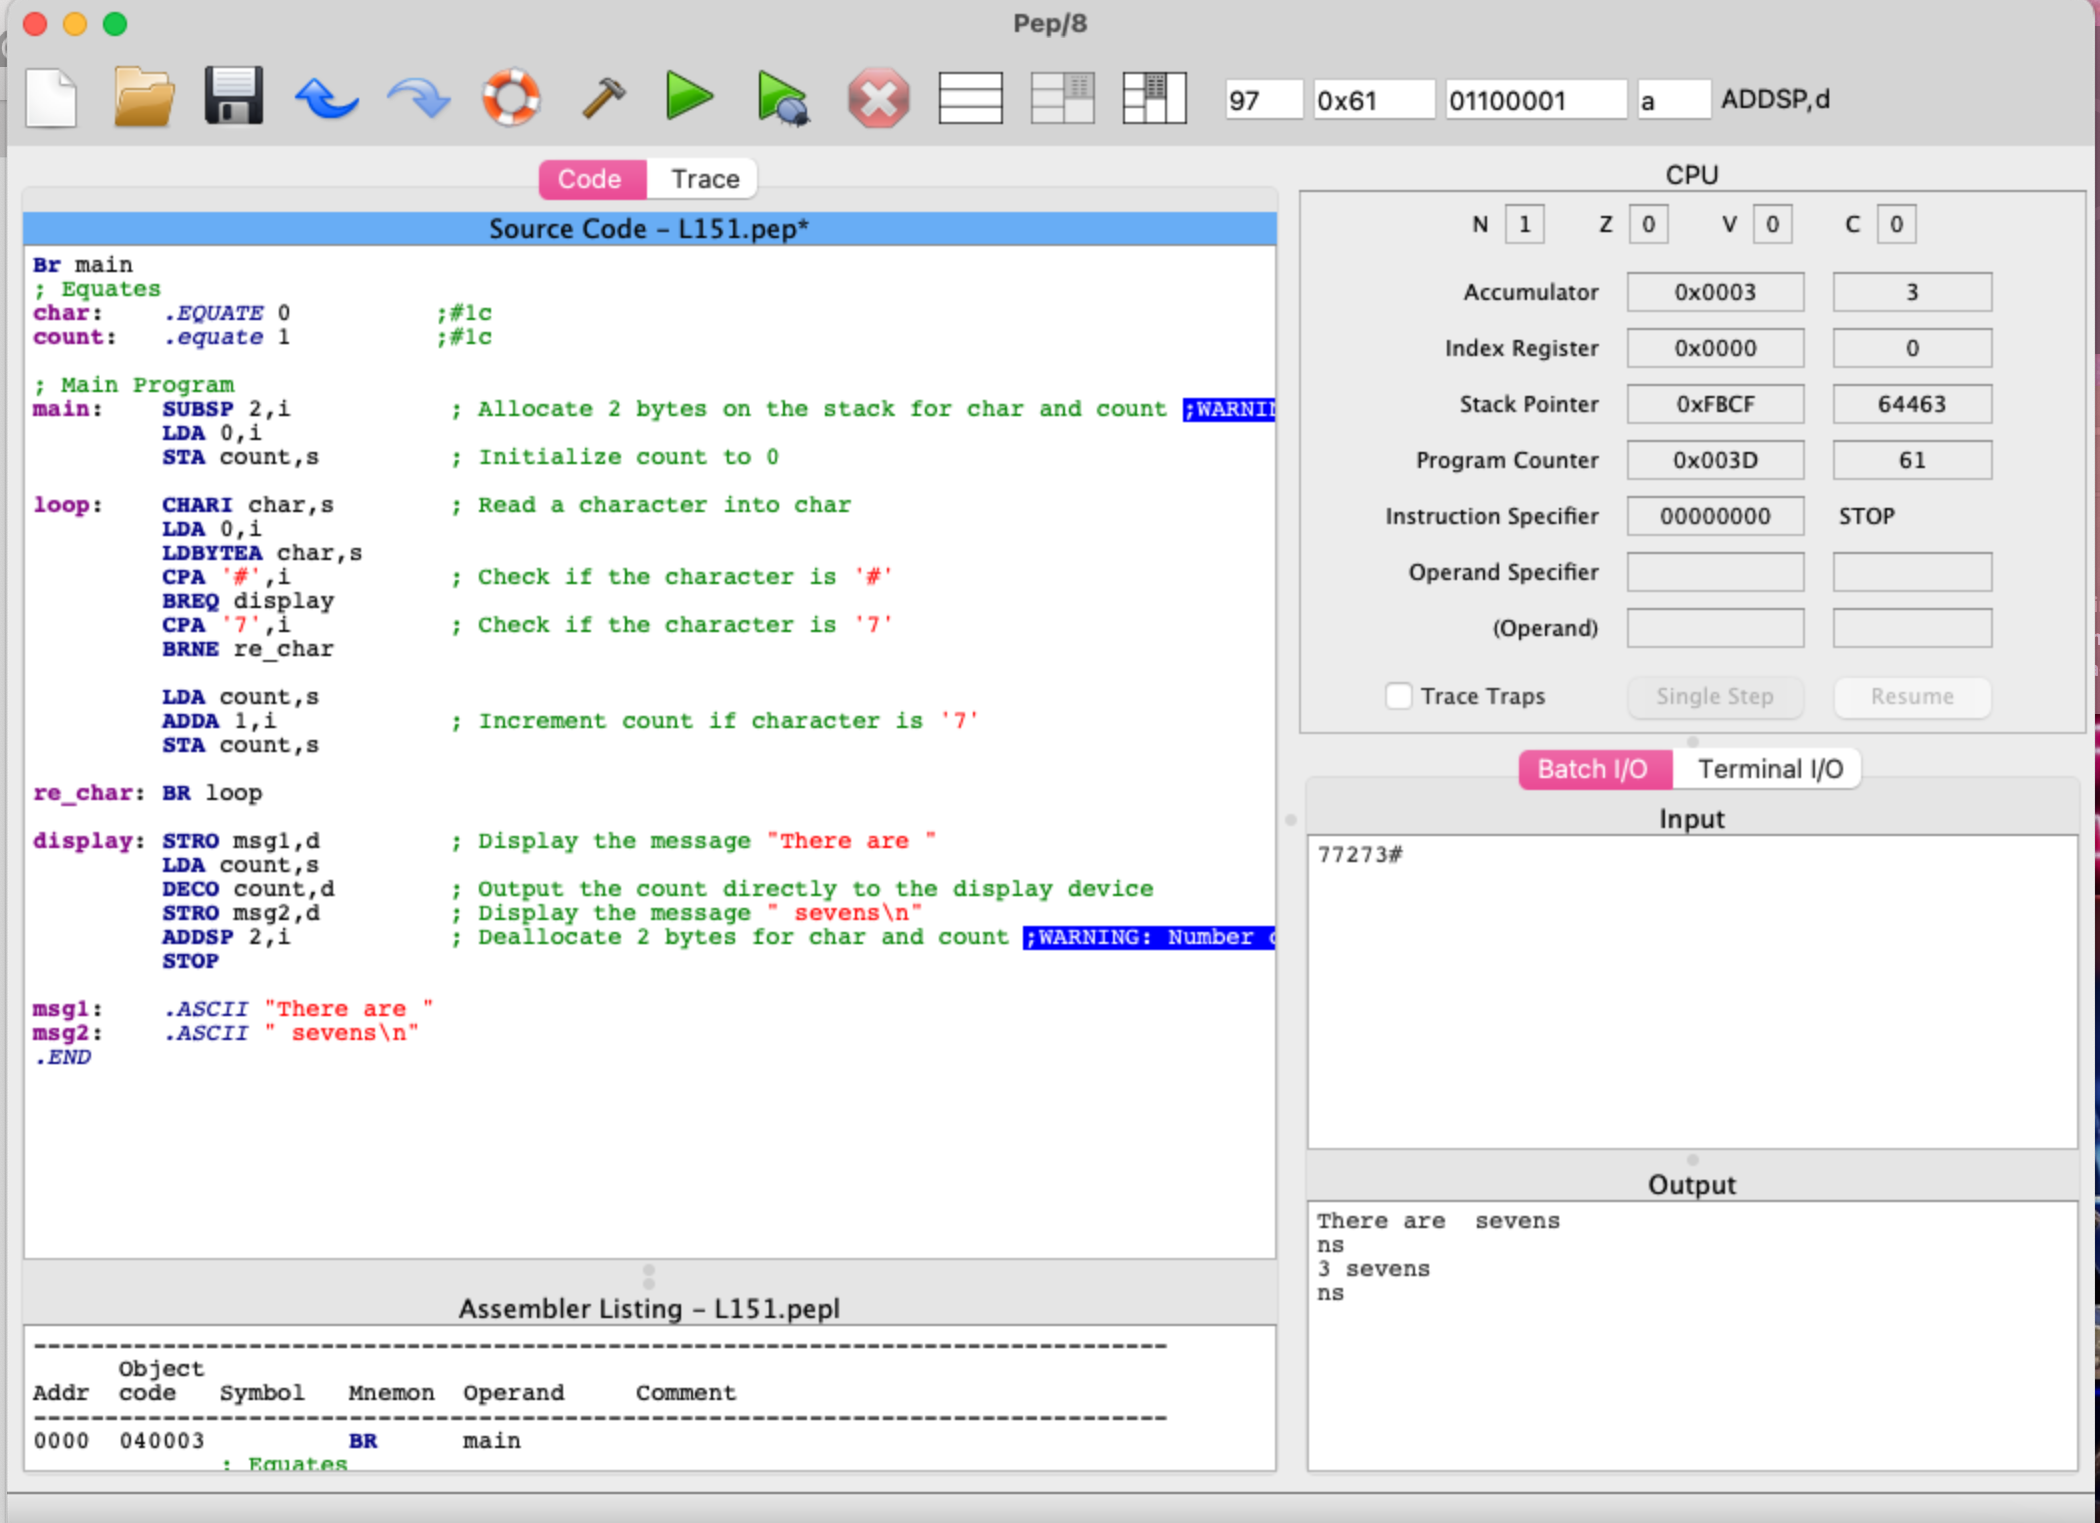Assemble the code with hammer icon
Screen dimensions: 2100x1523
click(603, 98)
